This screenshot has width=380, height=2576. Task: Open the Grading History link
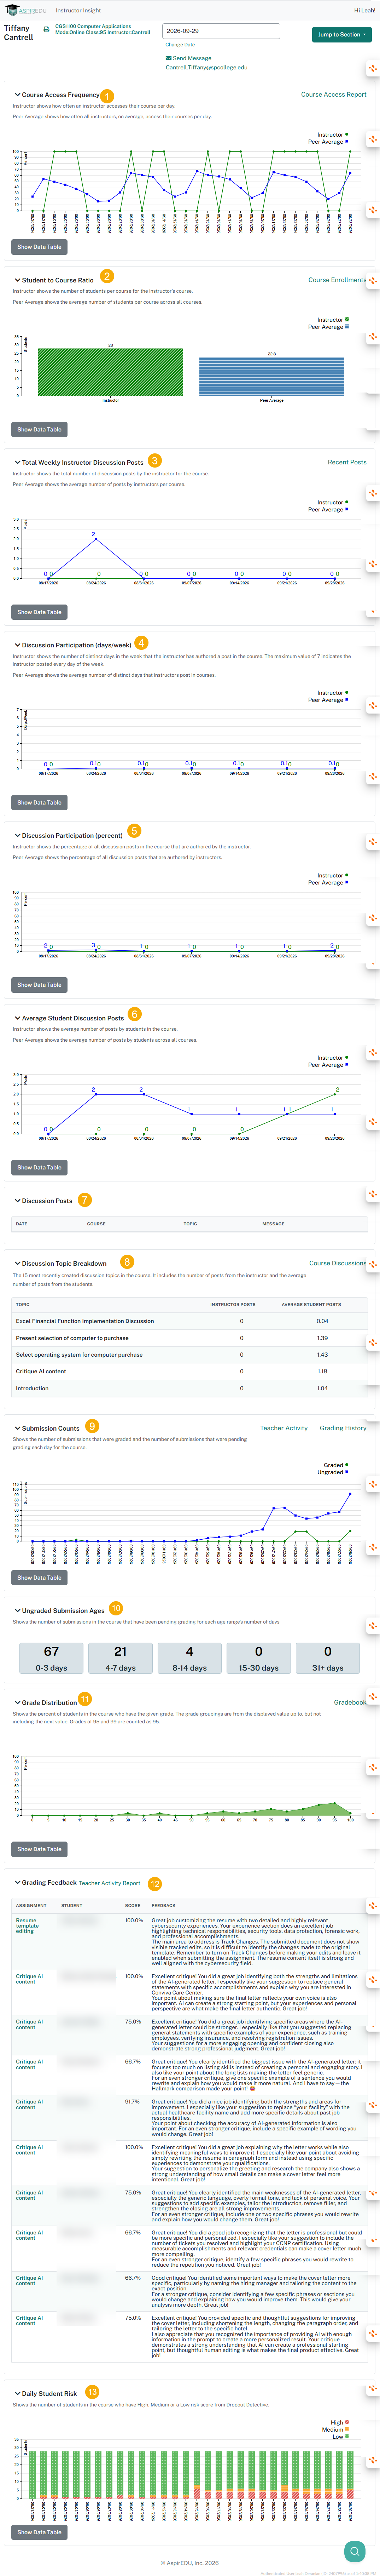343,1428
